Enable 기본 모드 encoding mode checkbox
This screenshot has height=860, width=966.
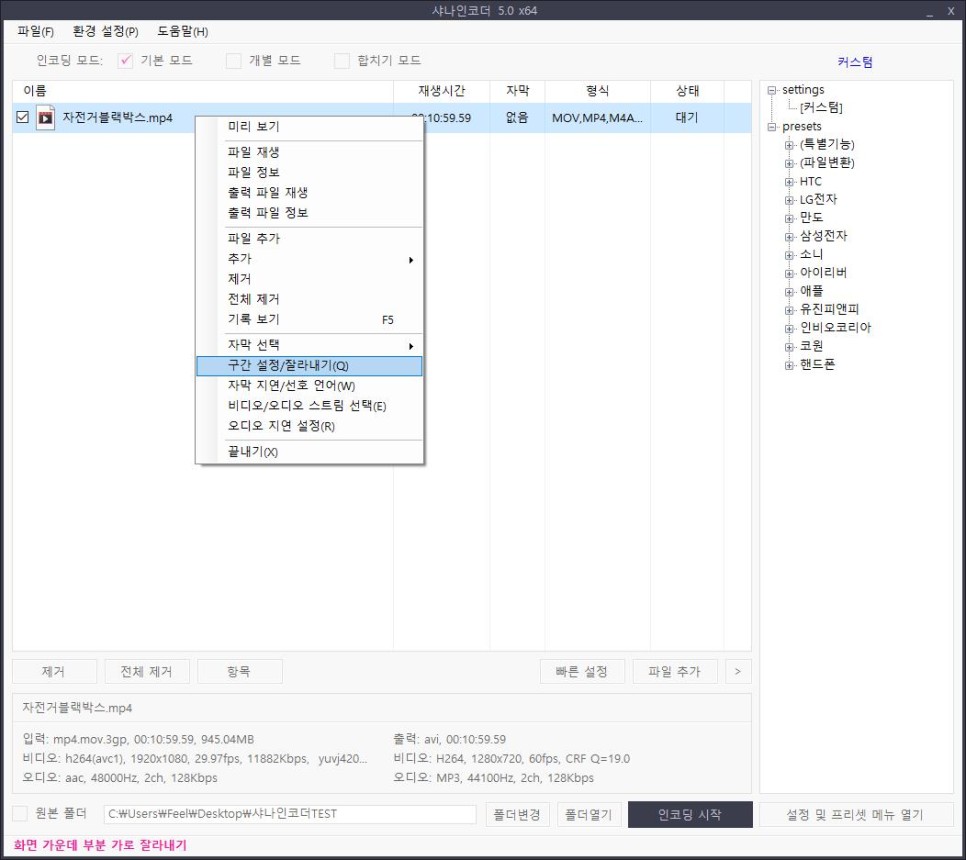pyautogui.click(x=125, y=60)
